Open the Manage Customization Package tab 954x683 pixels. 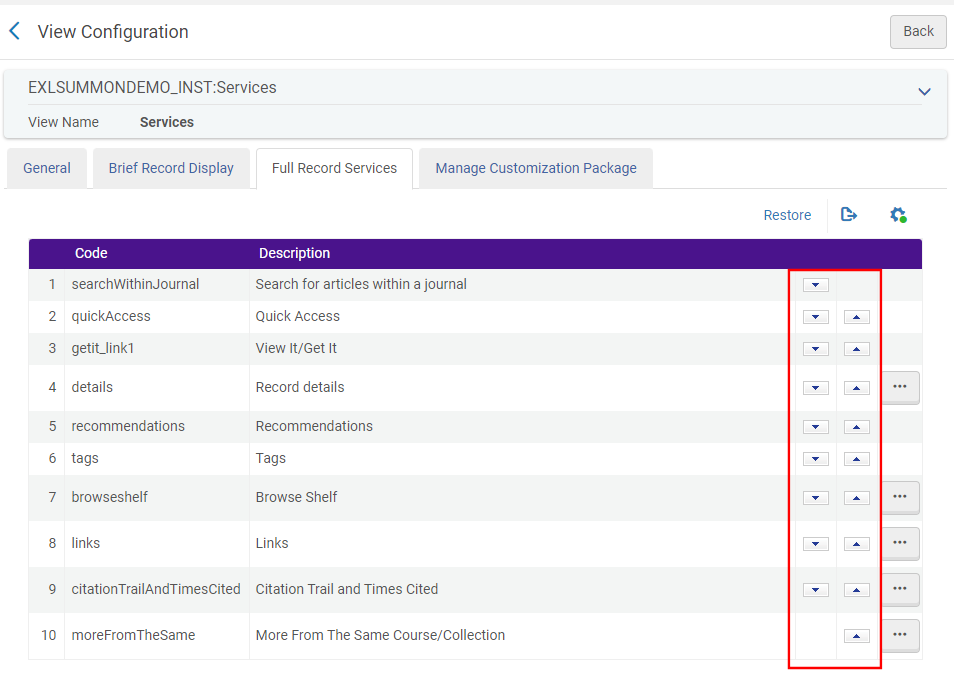(x=536, y=168)
